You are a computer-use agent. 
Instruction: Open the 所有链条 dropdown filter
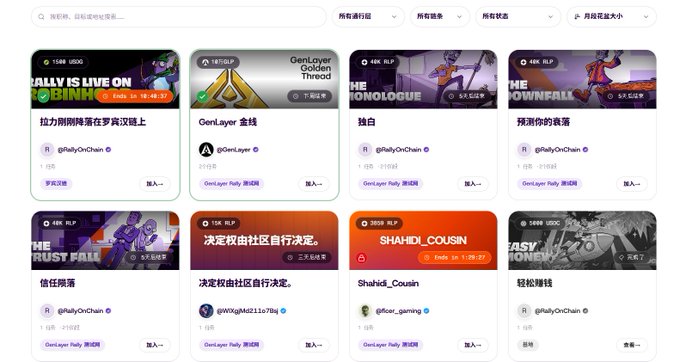coord(440,16)
